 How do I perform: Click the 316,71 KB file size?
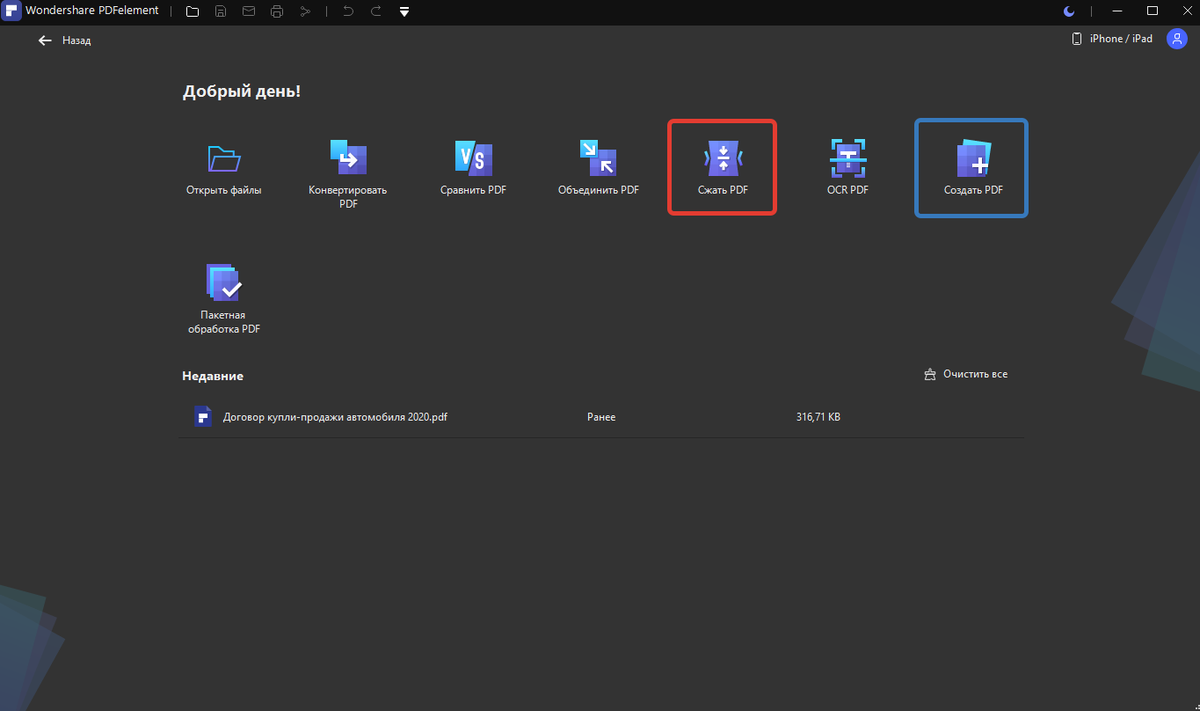[818, 417]
